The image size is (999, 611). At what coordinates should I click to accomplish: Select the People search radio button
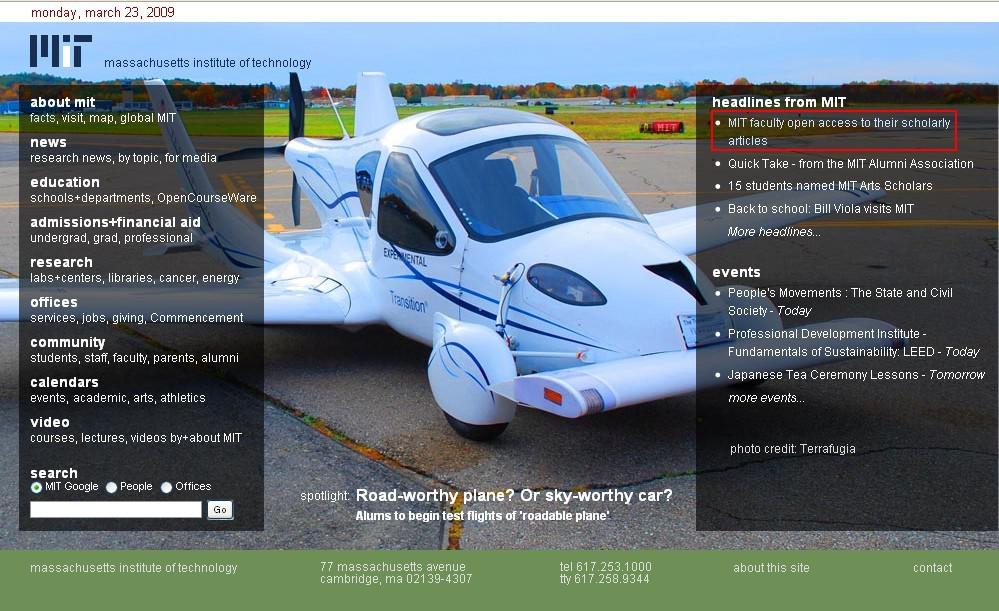(x=111, y=487)
